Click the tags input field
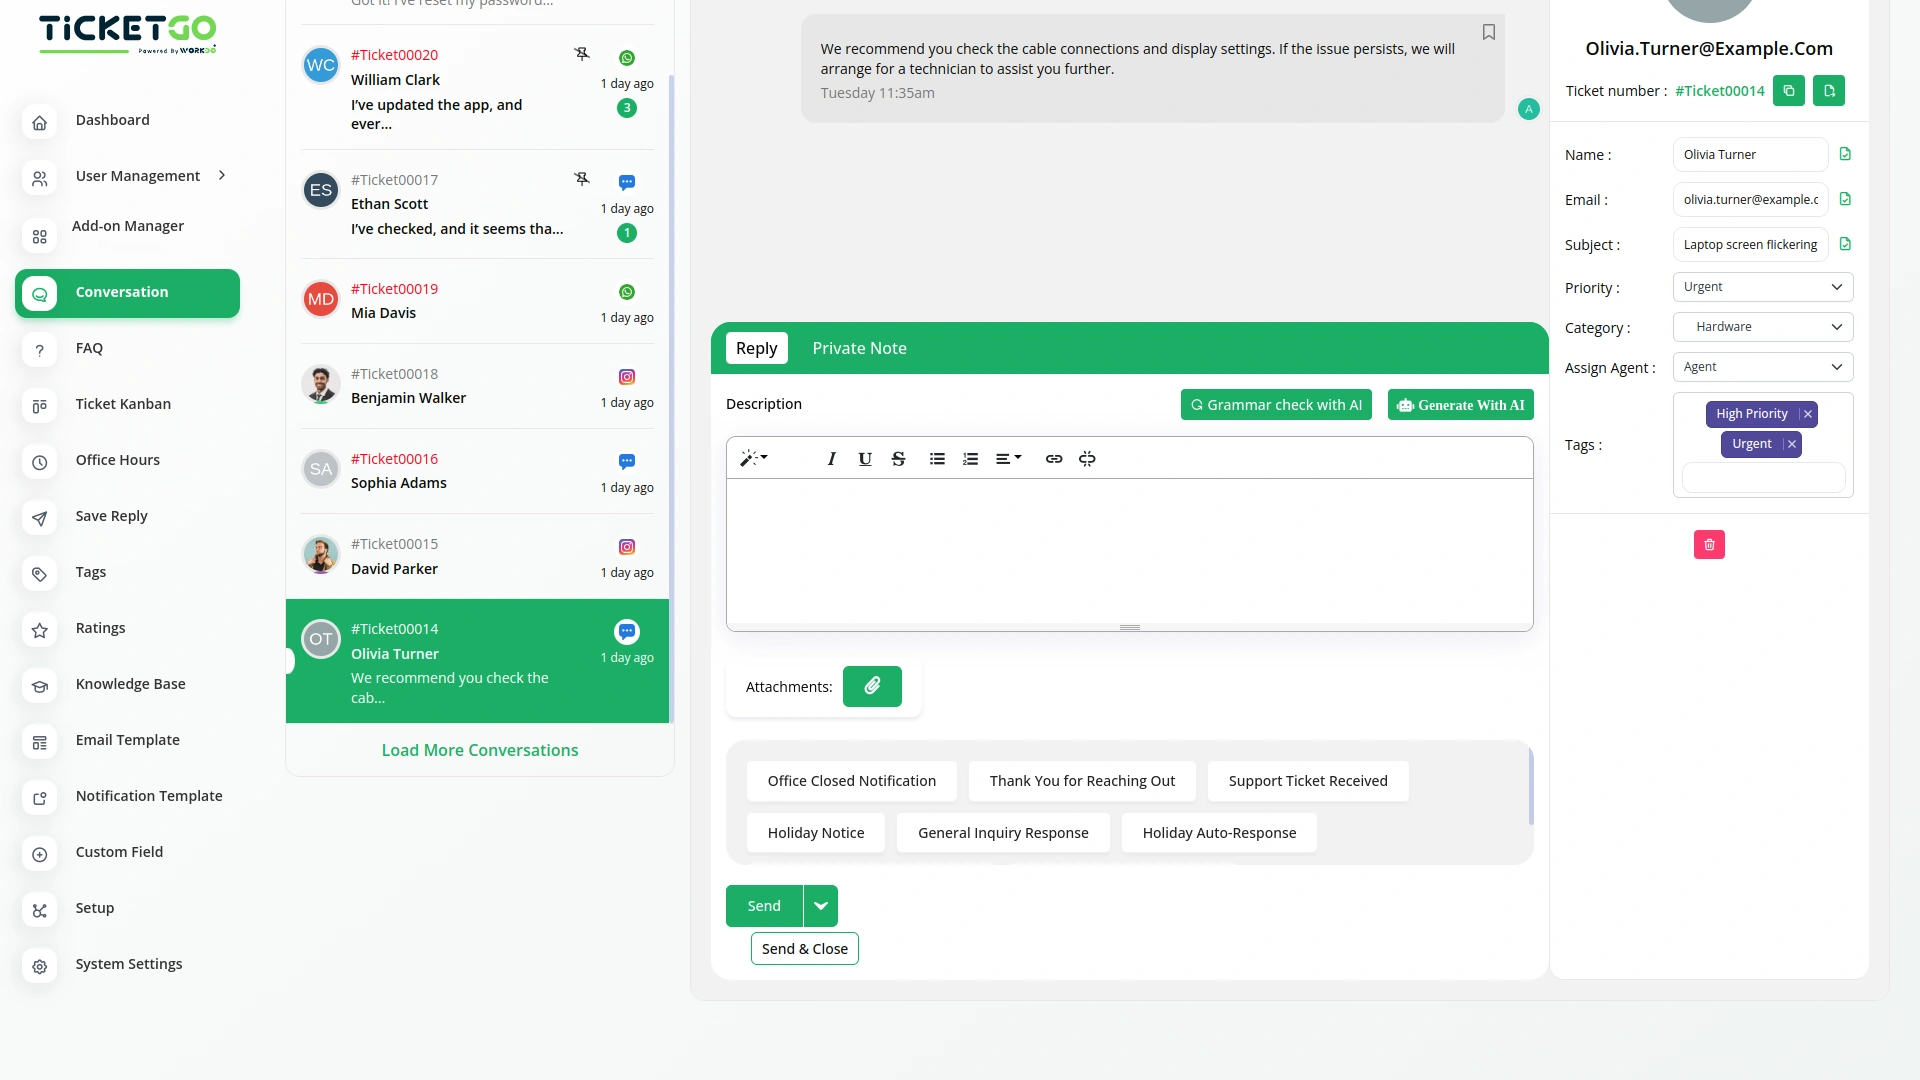1920x1080 pixels. click(1762, 478)
